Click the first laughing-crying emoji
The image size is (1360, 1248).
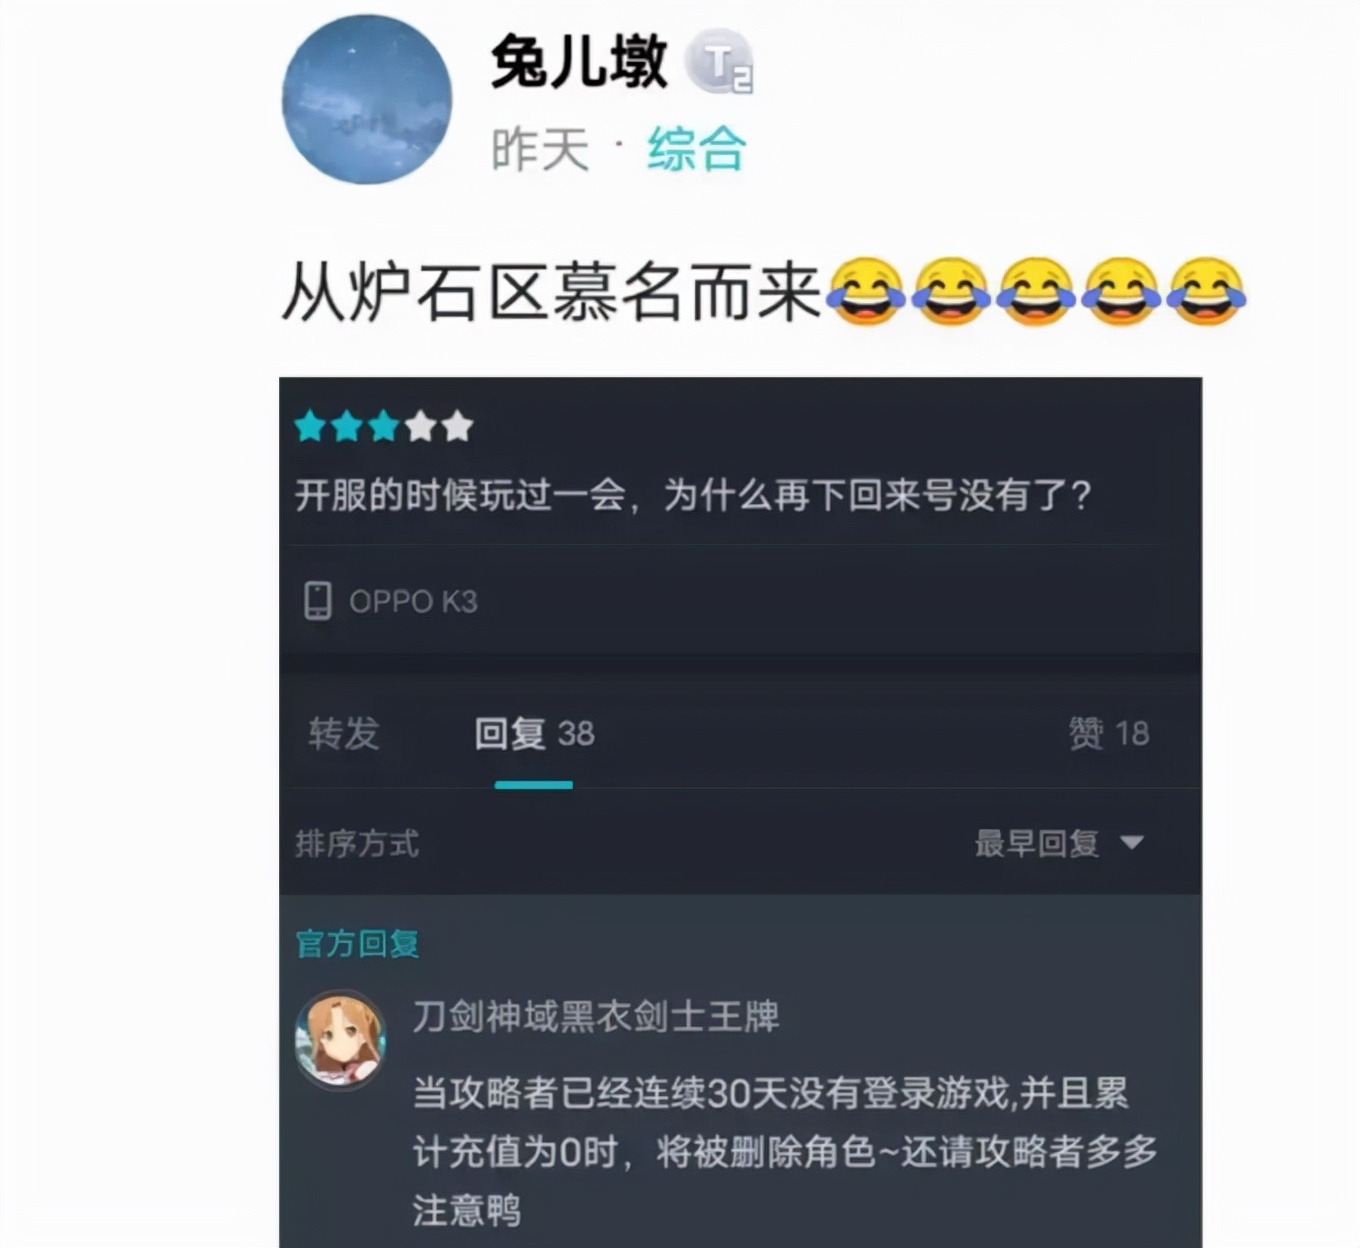tap(867, 292)
